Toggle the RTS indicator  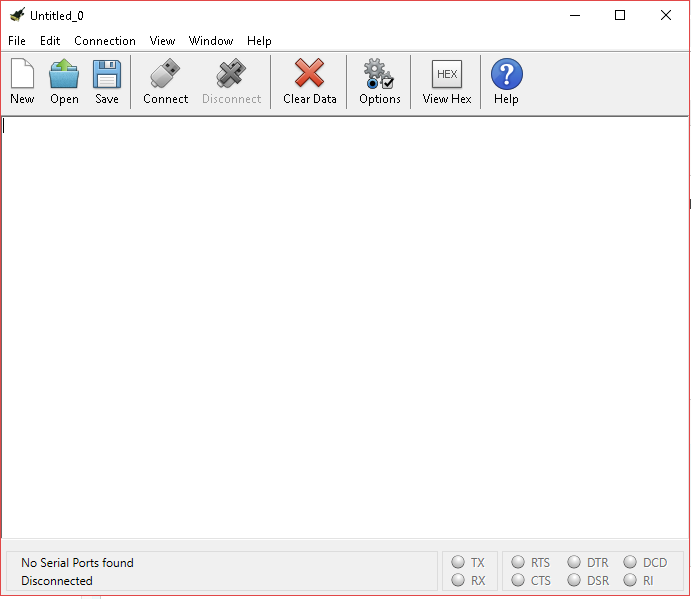[x=518, y=563]
